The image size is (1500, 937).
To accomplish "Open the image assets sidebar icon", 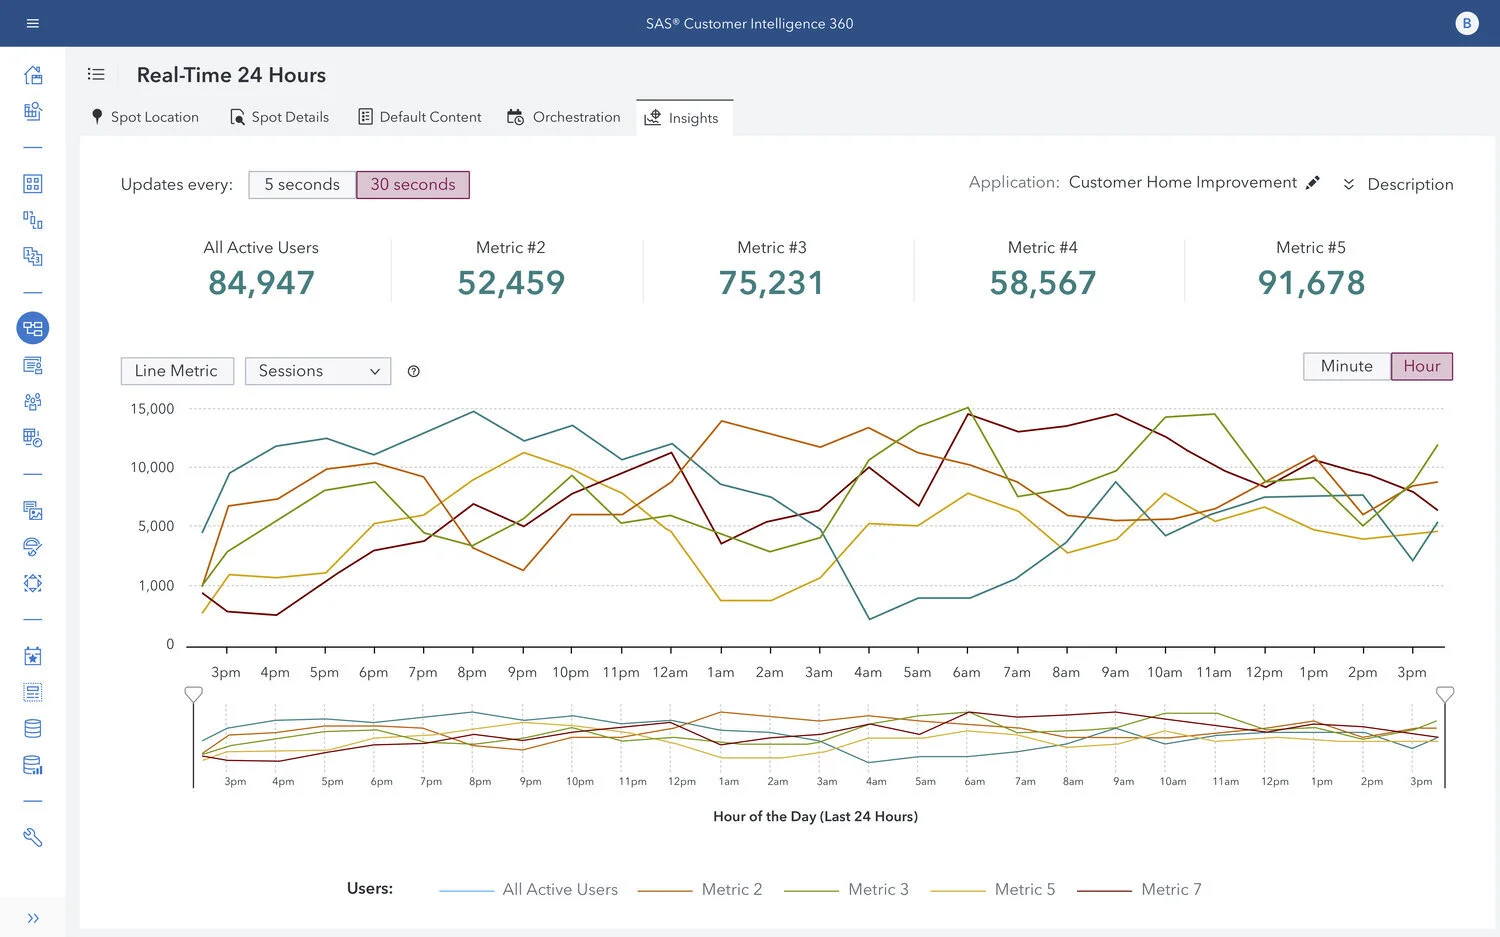I will (x=33, y=511).
